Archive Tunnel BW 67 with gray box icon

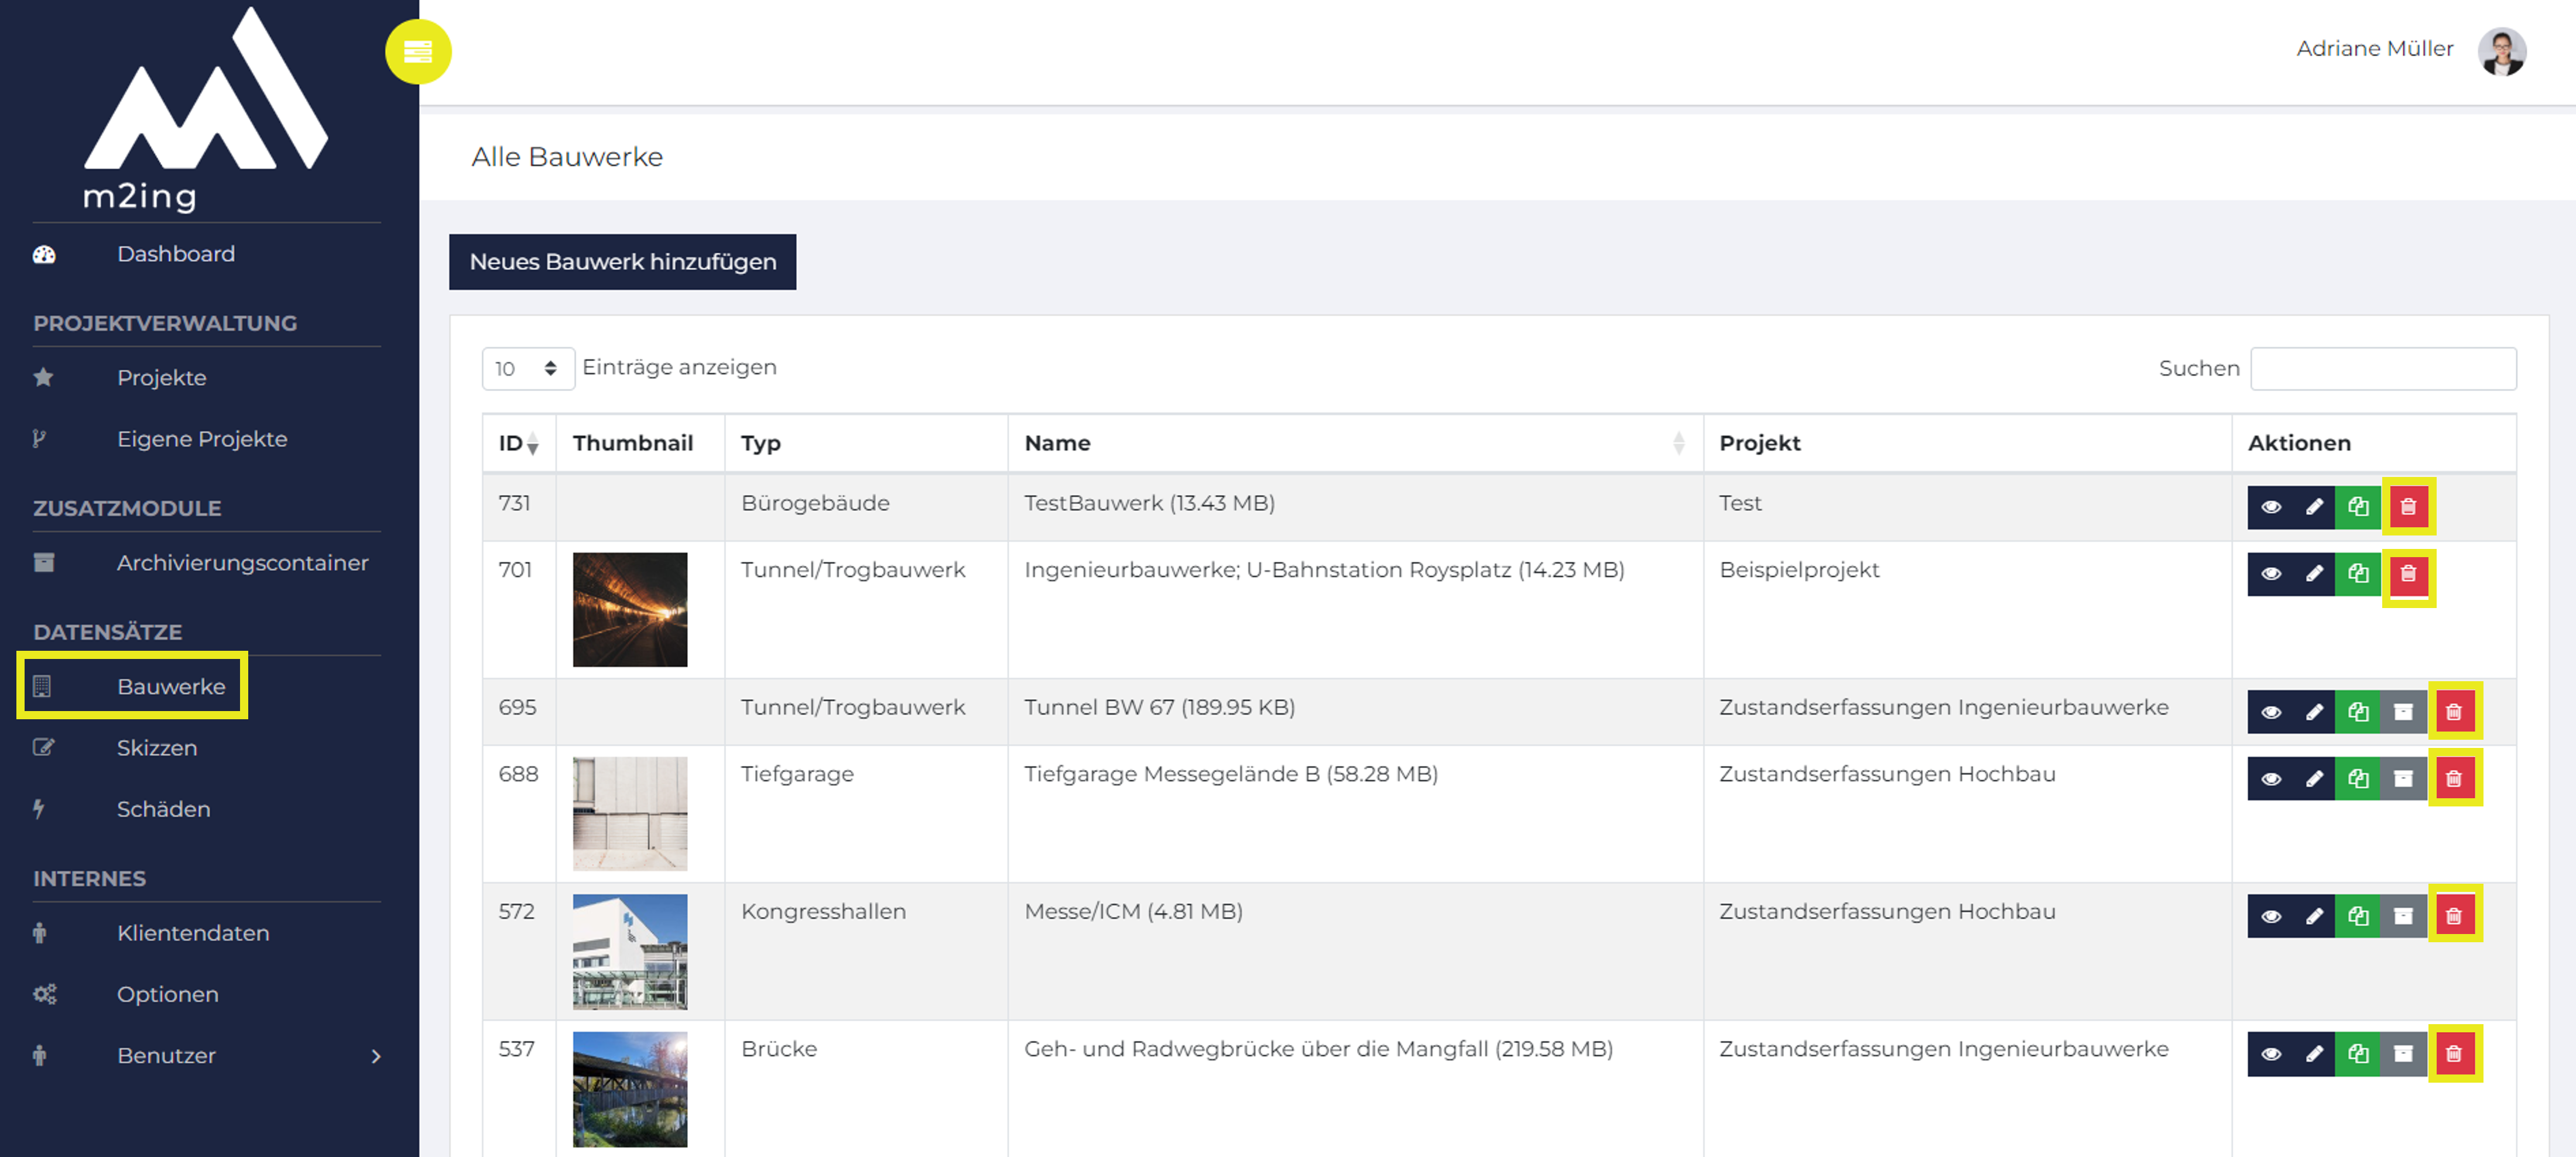(x=2403, y=712)
